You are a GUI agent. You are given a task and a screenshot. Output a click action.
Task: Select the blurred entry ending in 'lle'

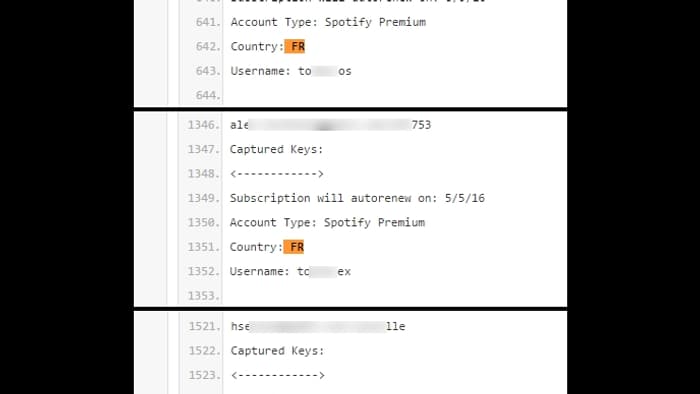point(318,326)
